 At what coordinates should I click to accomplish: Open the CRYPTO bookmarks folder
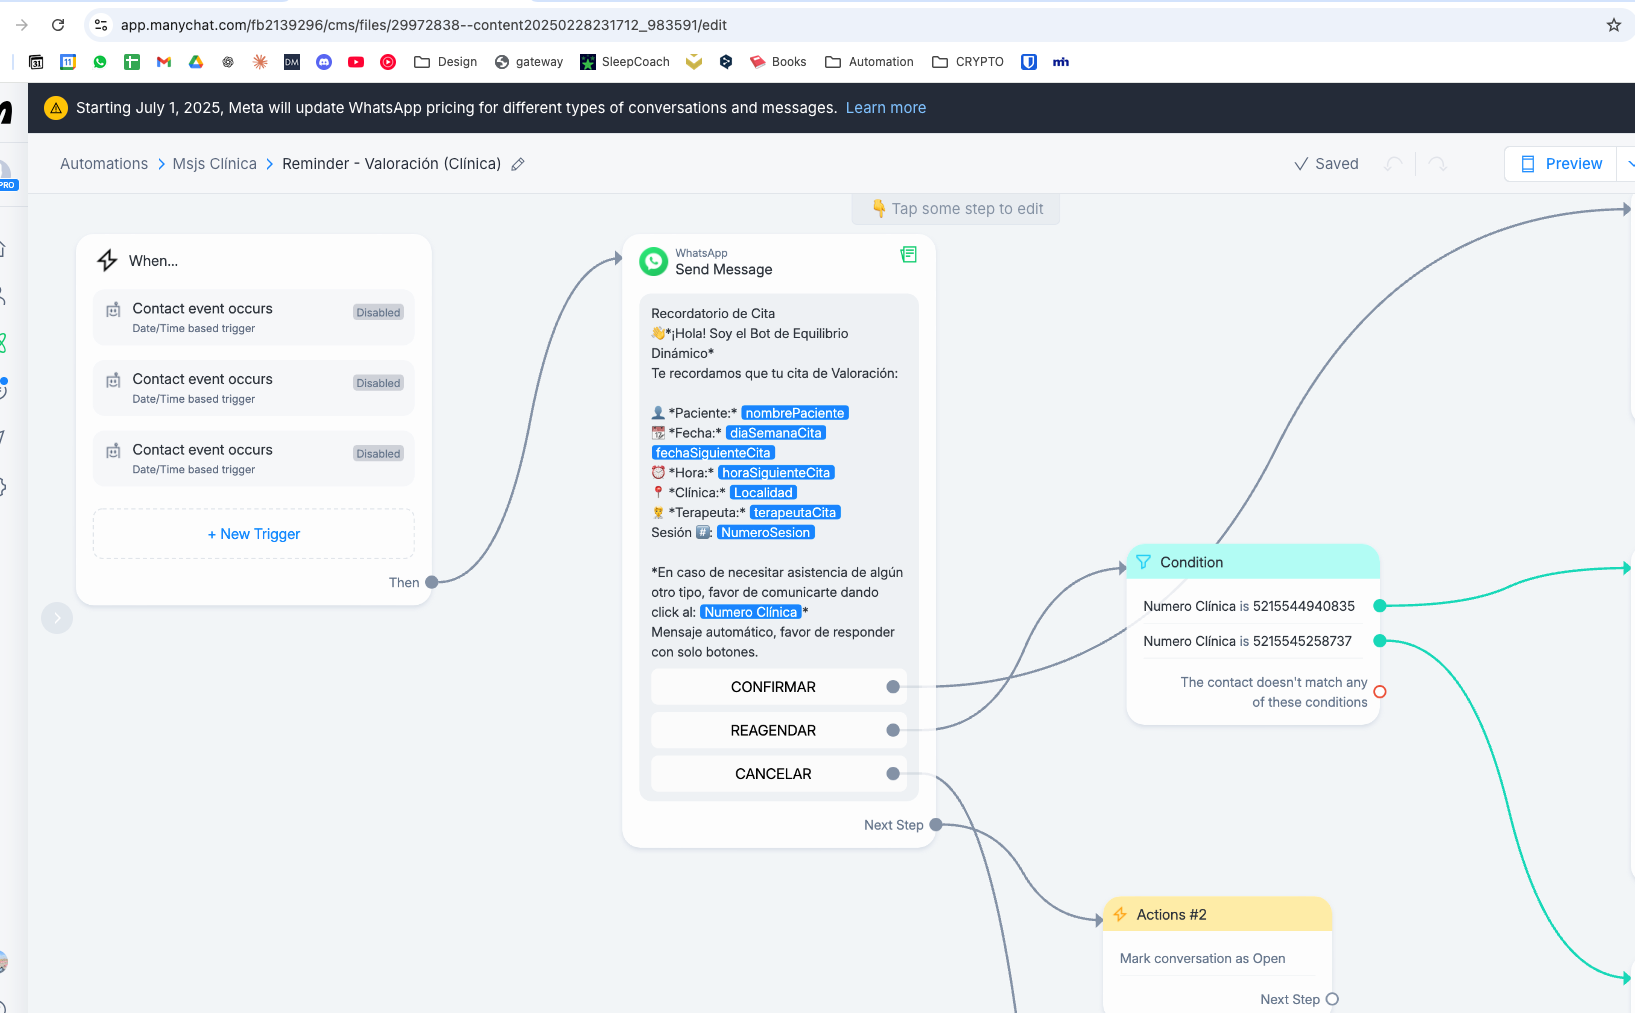tap(968, 62)
